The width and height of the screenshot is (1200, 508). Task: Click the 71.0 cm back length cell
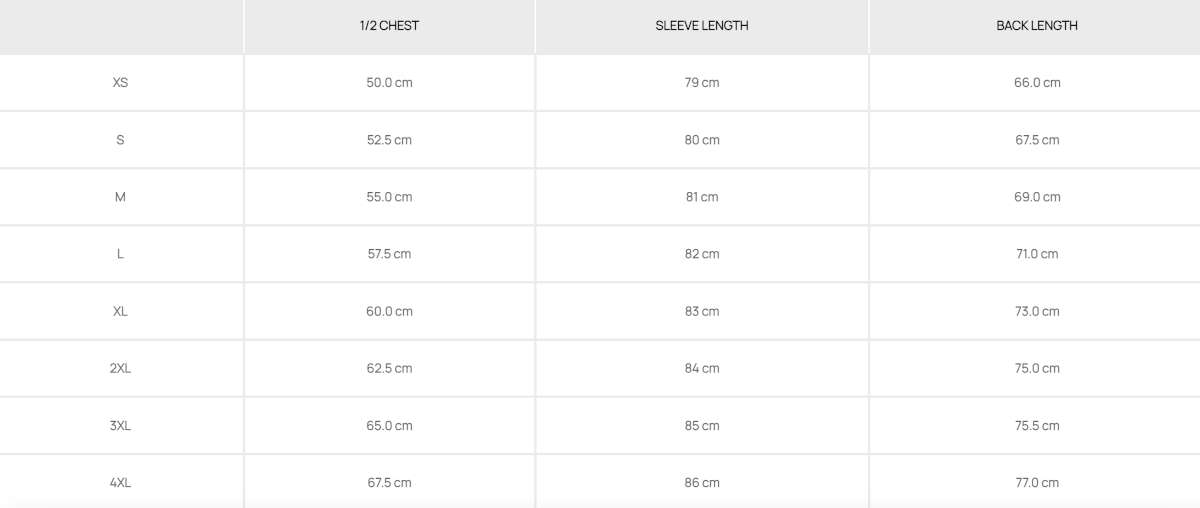(1037, 254)
